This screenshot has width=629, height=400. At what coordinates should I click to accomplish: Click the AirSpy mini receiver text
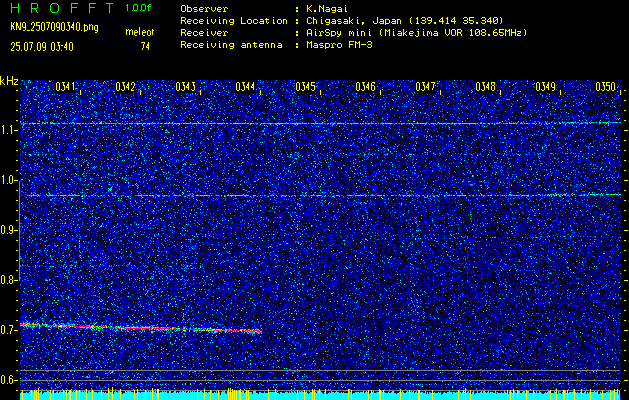pos(416,33)
